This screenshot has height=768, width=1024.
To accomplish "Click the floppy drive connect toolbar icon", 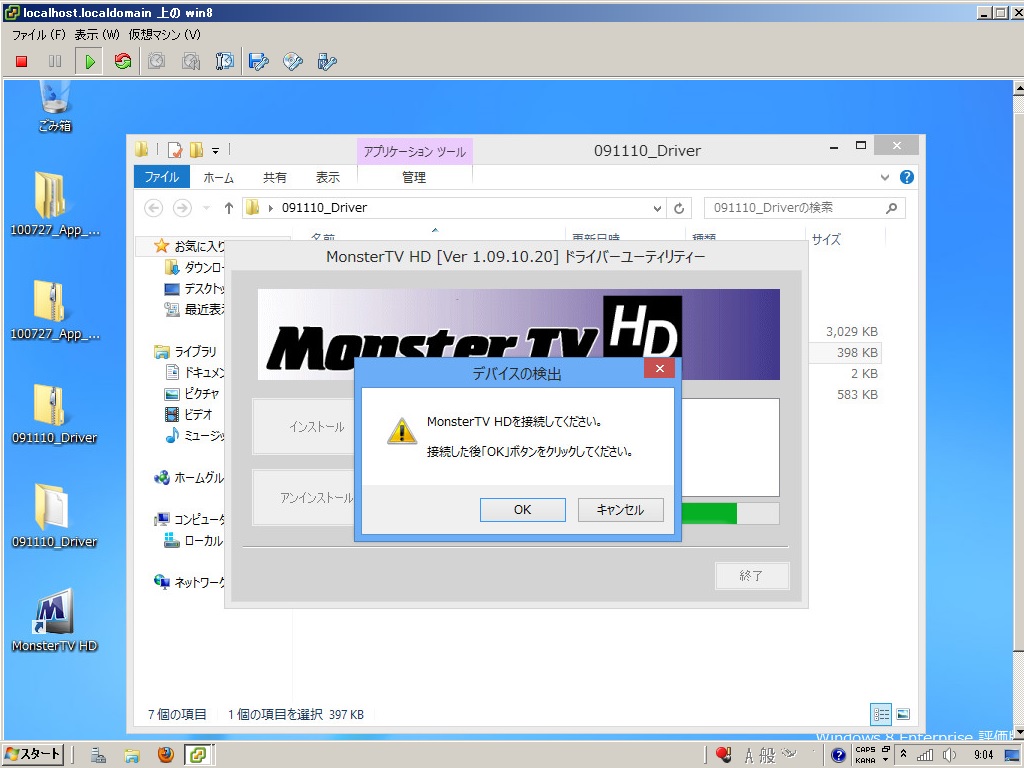I will (259, 61).
